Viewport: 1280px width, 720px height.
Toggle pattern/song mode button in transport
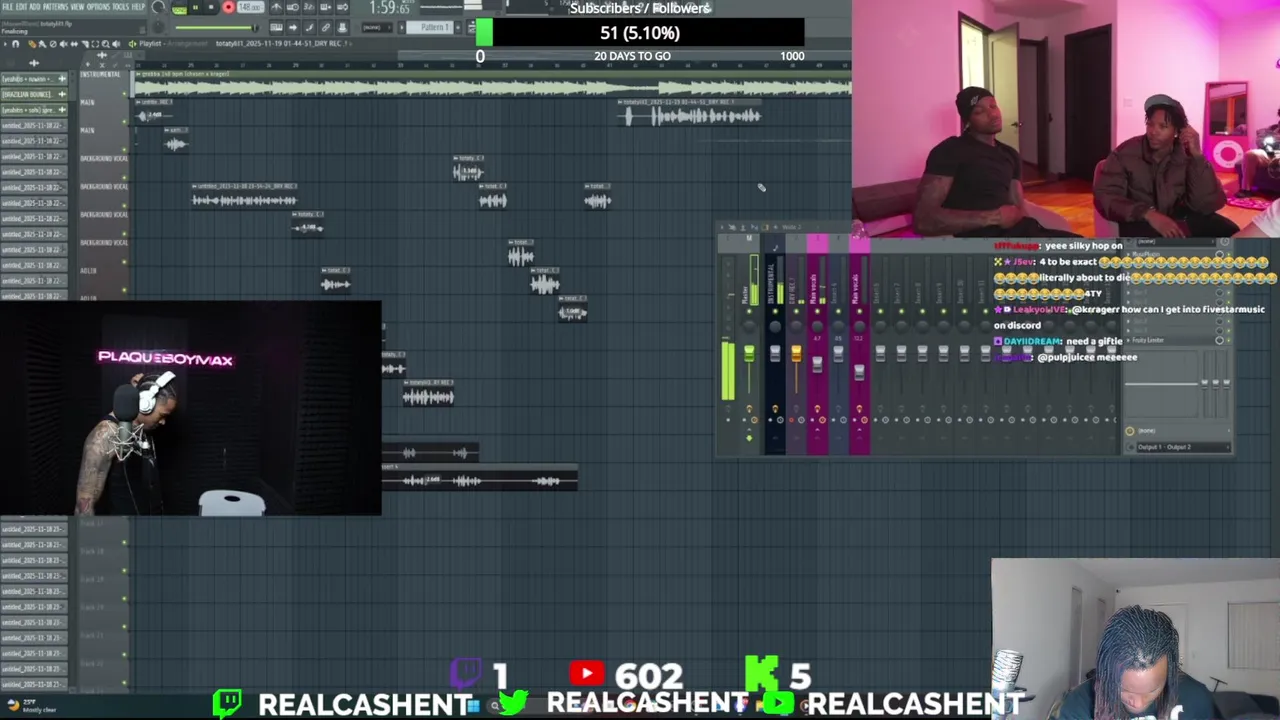click(x=179, y=8)
